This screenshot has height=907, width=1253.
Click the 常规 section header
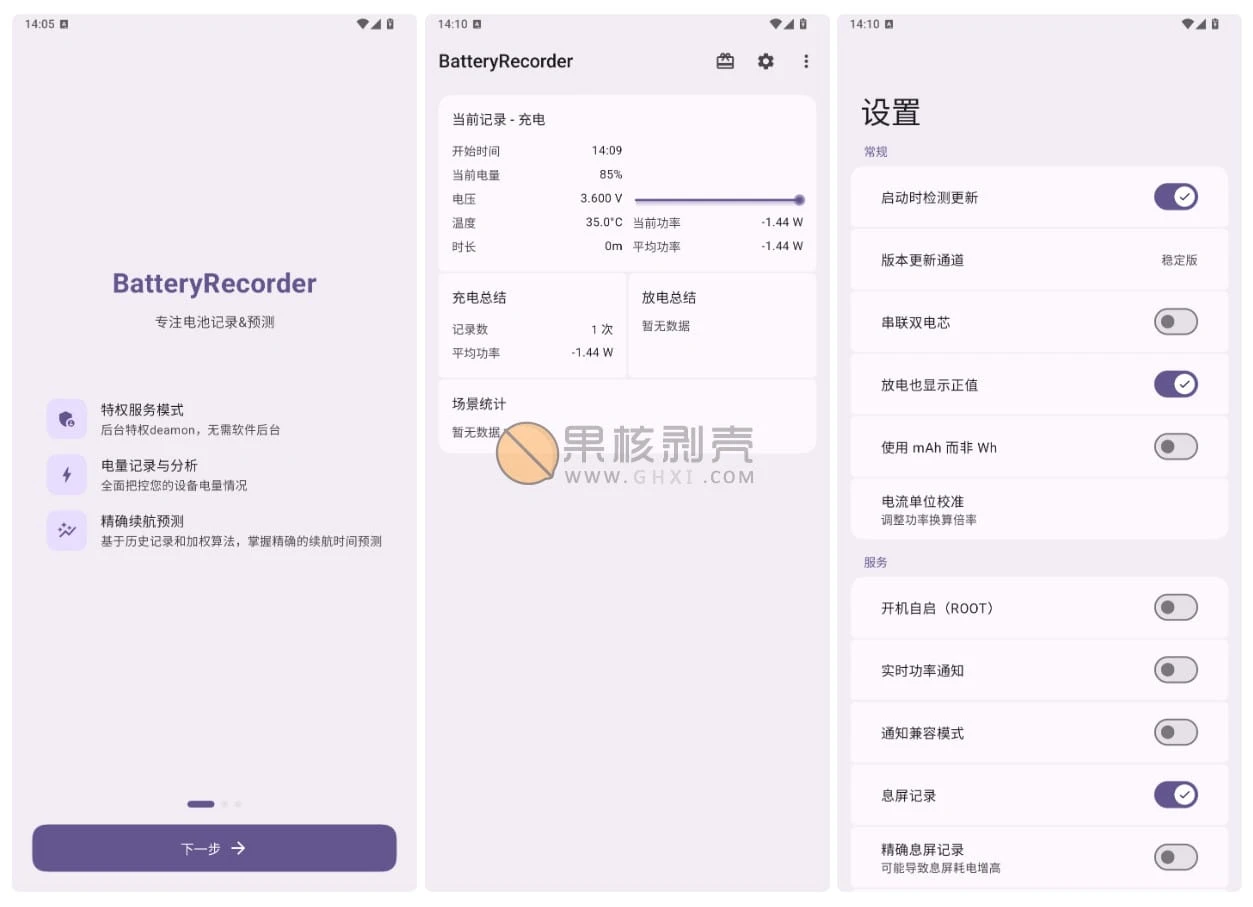point(876,152)
